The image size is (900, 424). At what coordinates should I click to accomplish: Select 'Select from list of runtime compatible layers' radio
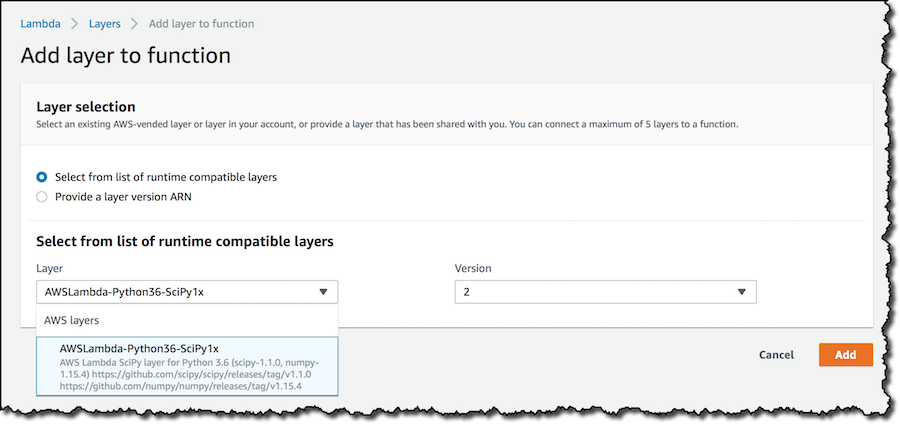point(42,177)
